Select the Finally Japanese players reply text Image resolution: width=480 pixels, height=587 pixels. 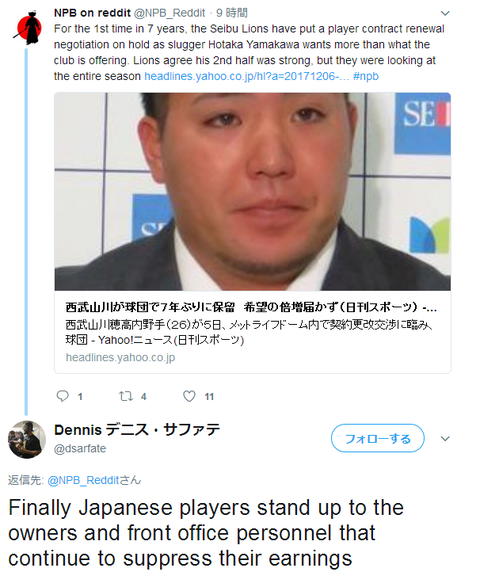(x=206, y=533)
